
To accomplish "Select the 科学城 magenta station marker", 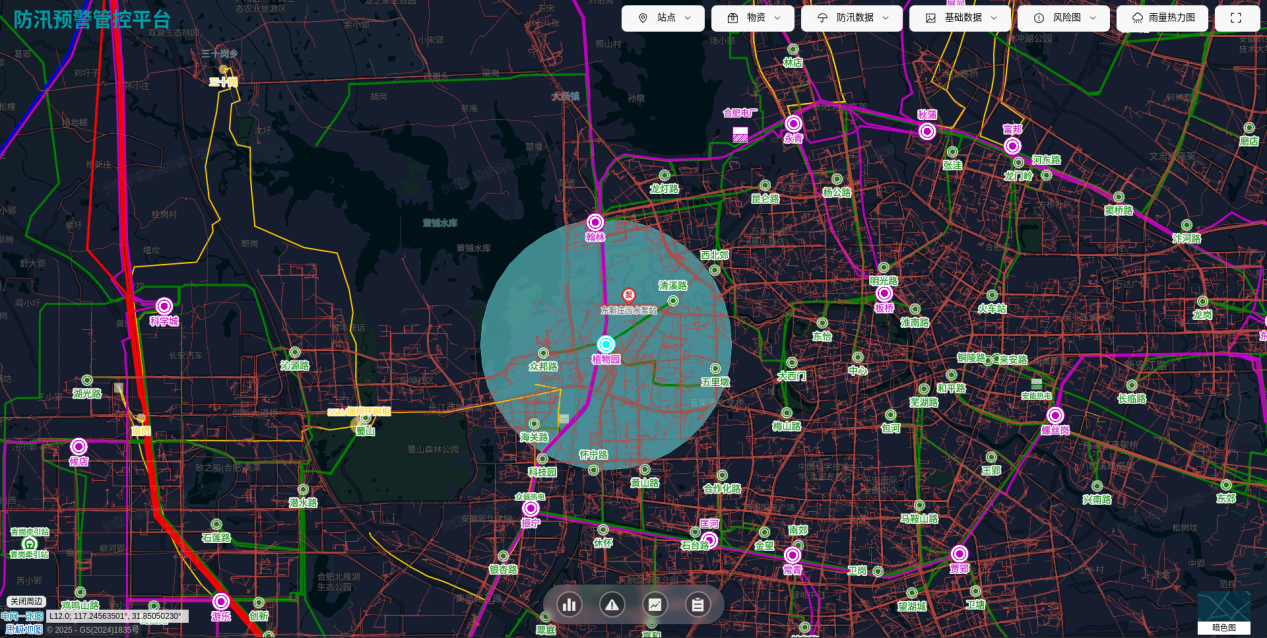I will 164,306.
